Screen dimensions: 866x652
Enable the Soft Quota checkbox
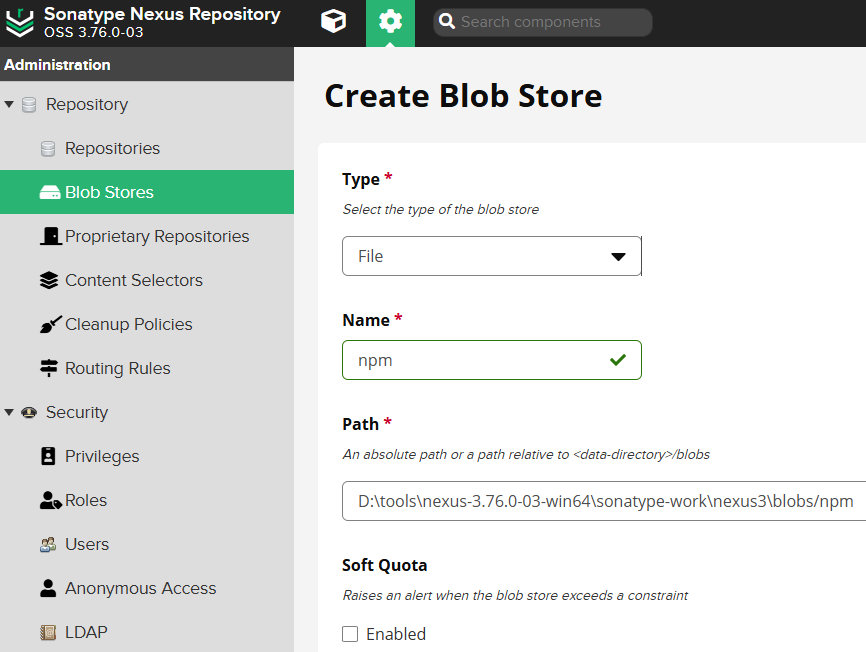coord(350,634)
